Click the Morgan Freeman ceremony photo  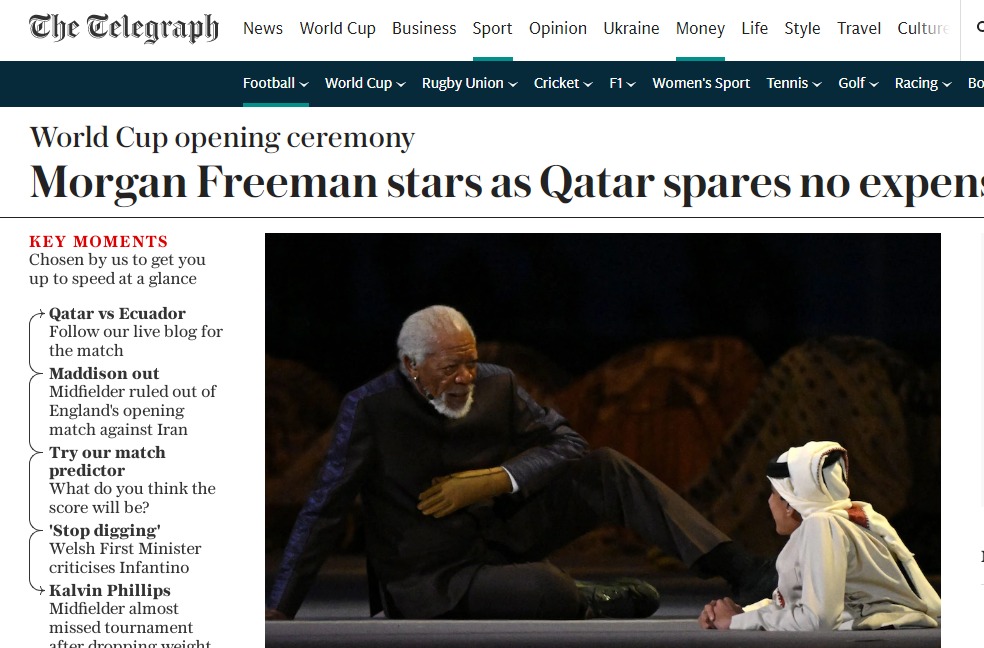pyautogui.click(x=602, y=440)
